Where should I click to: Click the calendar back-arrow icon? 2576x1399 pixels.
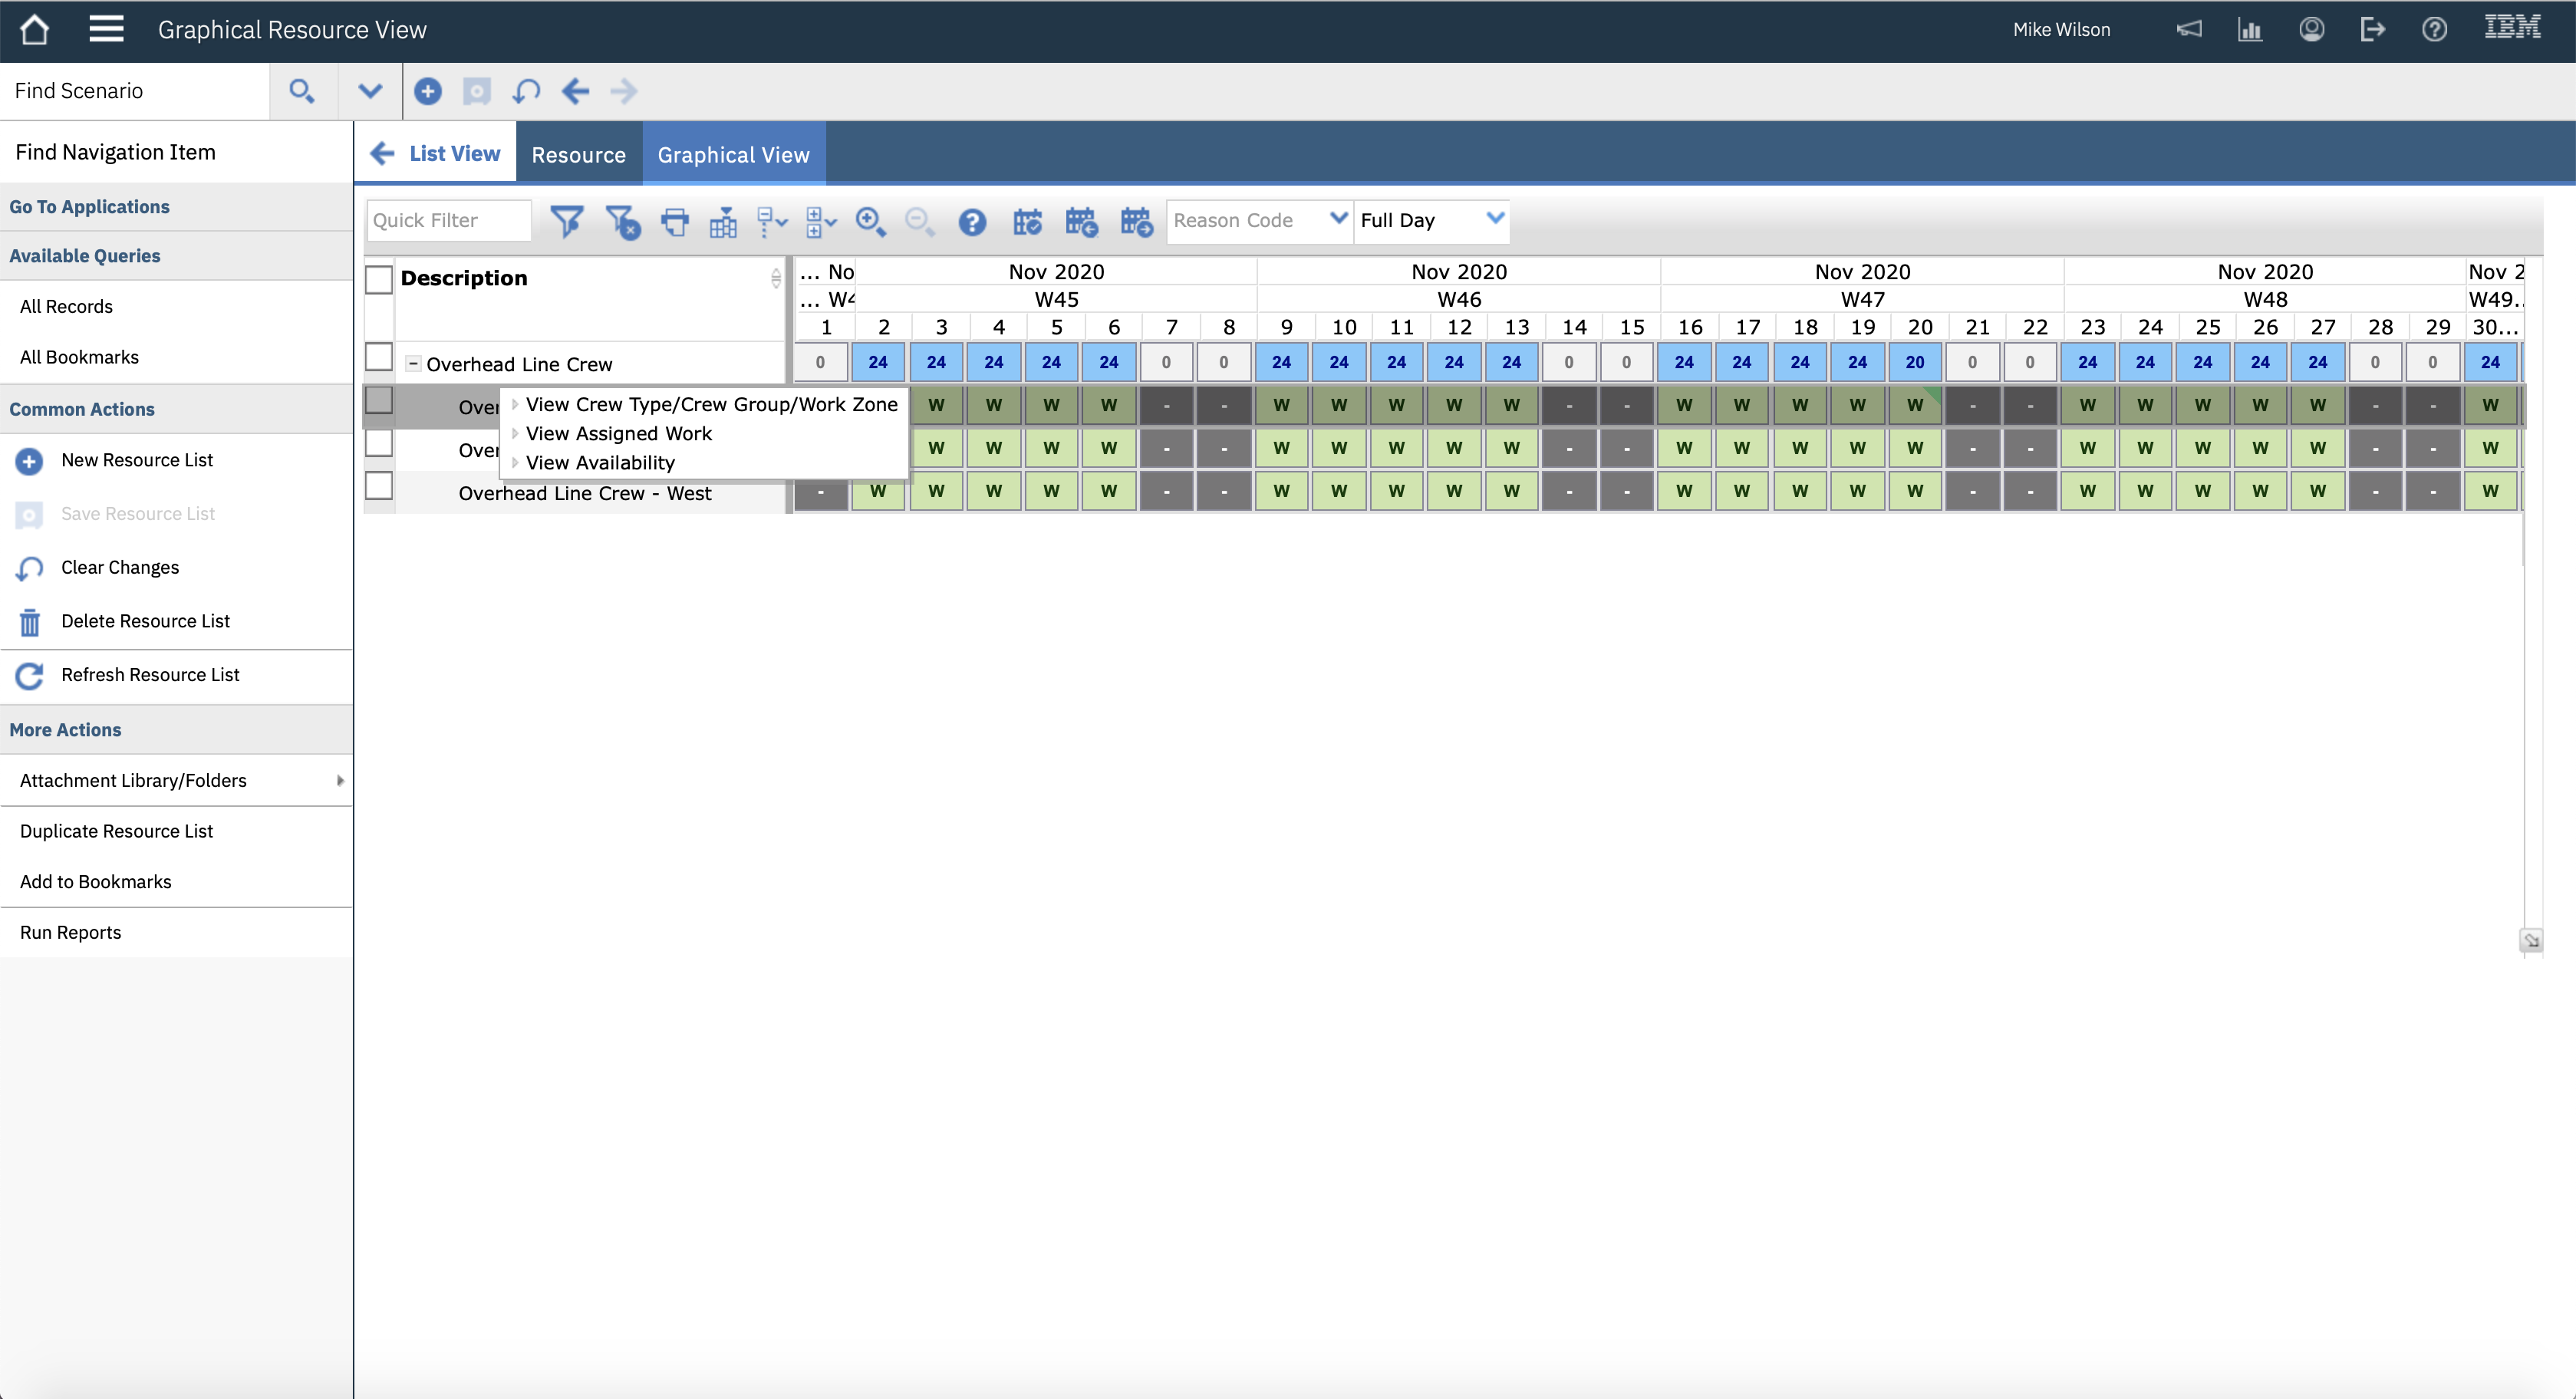(1081, 221)
